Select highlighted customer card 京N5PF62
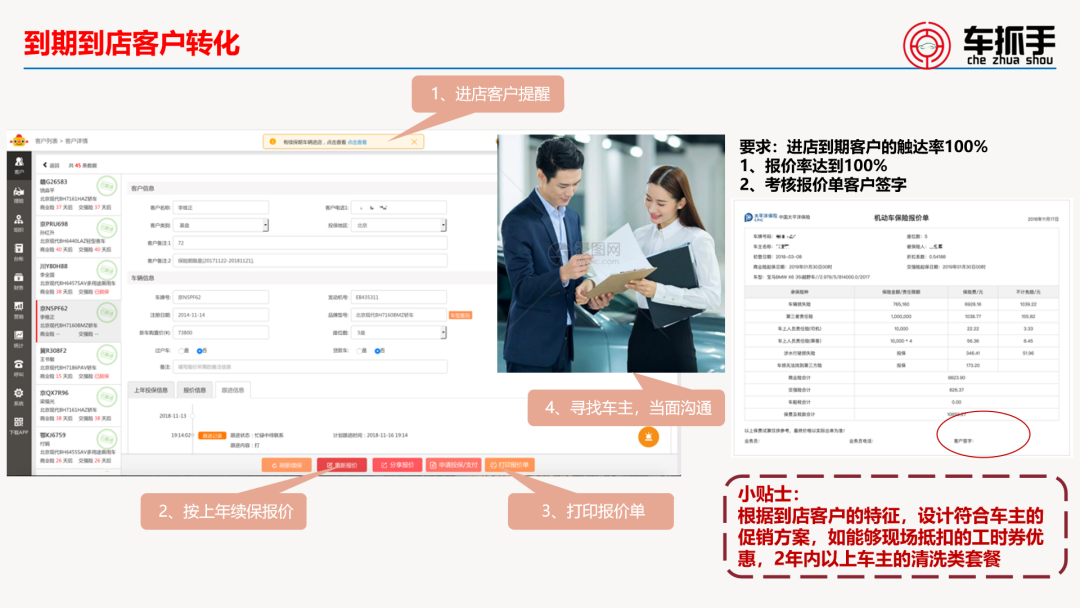The height and width of the screenshot is (608, 1080). click(78, 321)
